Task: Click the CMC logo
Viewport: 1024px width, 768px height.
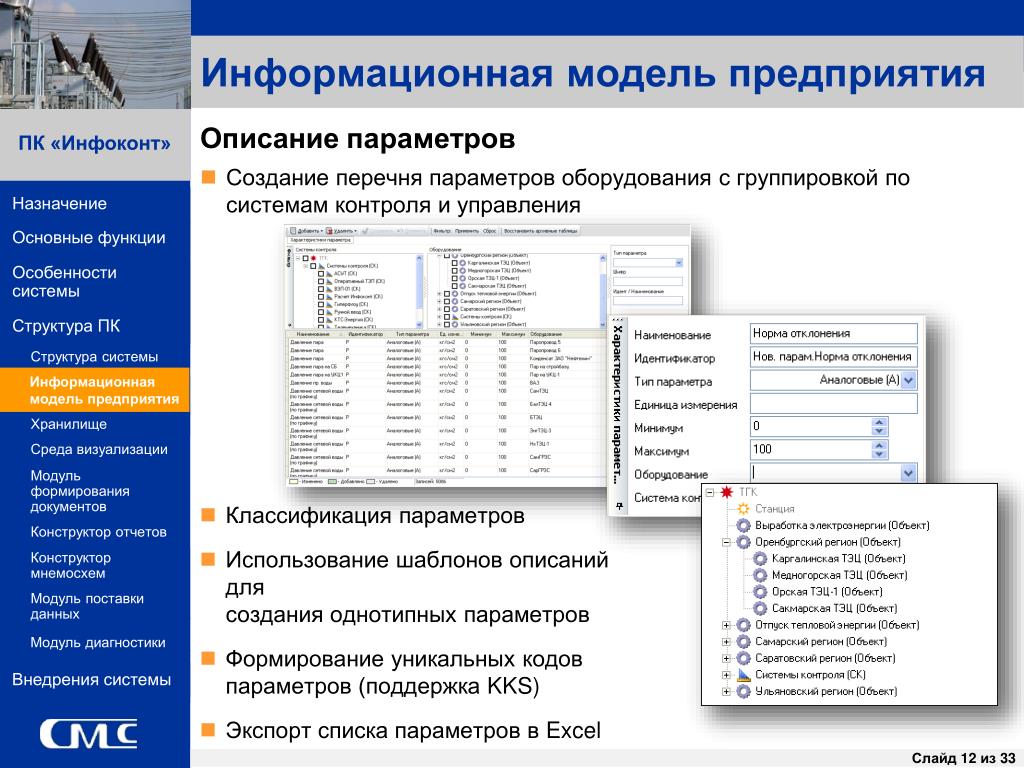Action: [x=88, y=734]
